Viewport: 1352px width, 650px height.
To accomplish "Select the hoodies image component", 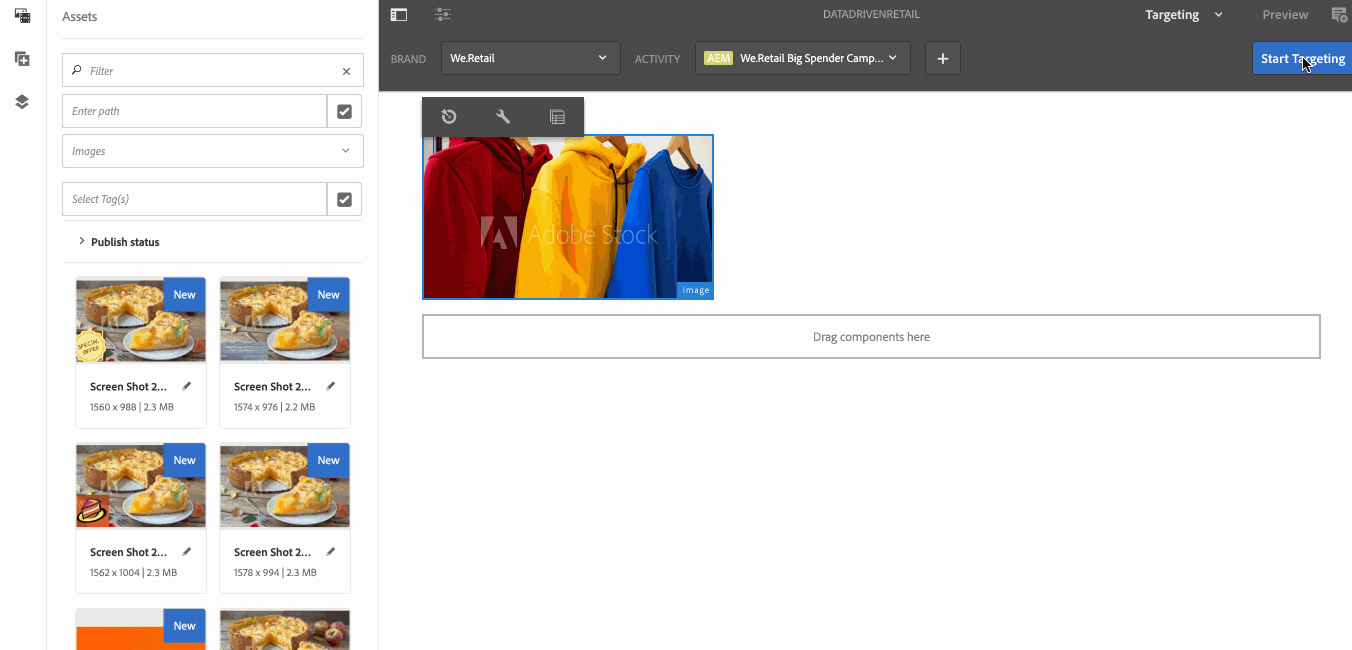I will click(x=568, y=217).
